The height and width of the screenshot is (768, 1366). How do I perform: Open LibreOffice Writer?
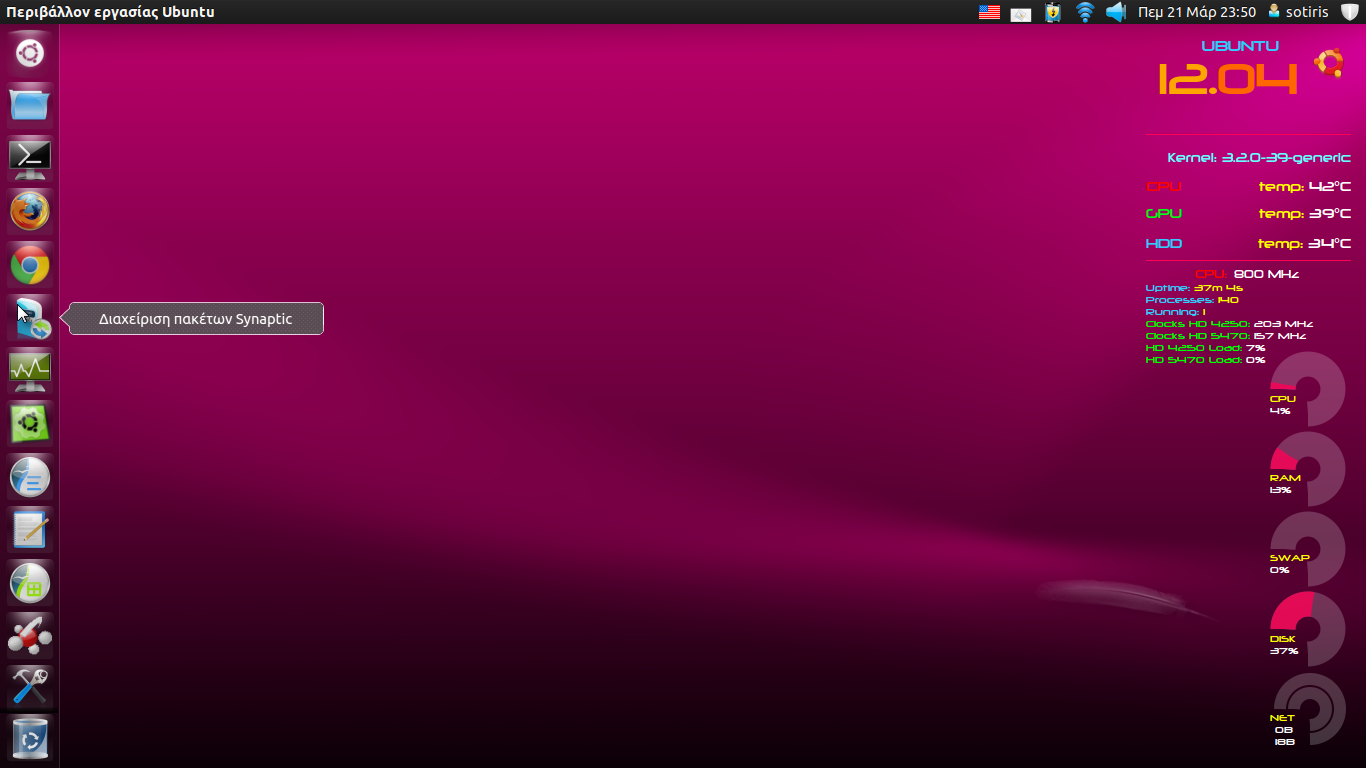coord(30,477)
